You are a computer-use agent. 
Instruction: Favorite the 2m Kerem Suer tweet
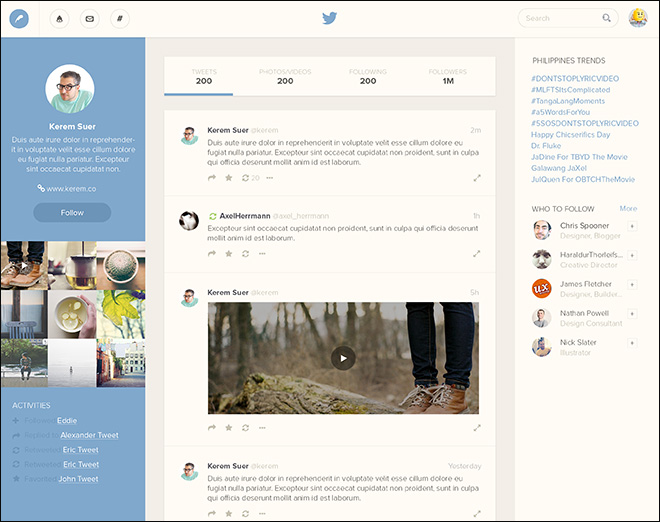(229, 178)
